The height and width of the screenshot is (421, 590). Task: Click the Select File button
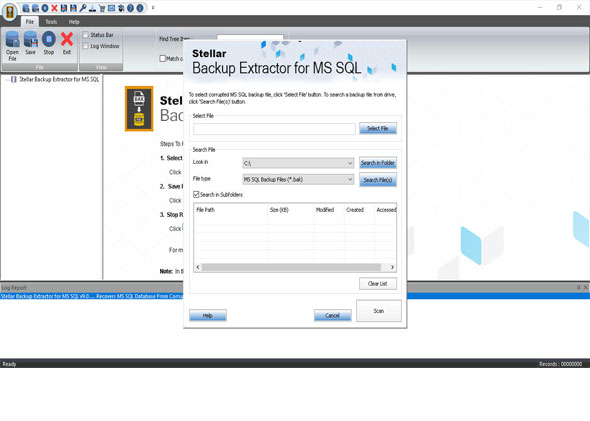click(x=378, y=128)
